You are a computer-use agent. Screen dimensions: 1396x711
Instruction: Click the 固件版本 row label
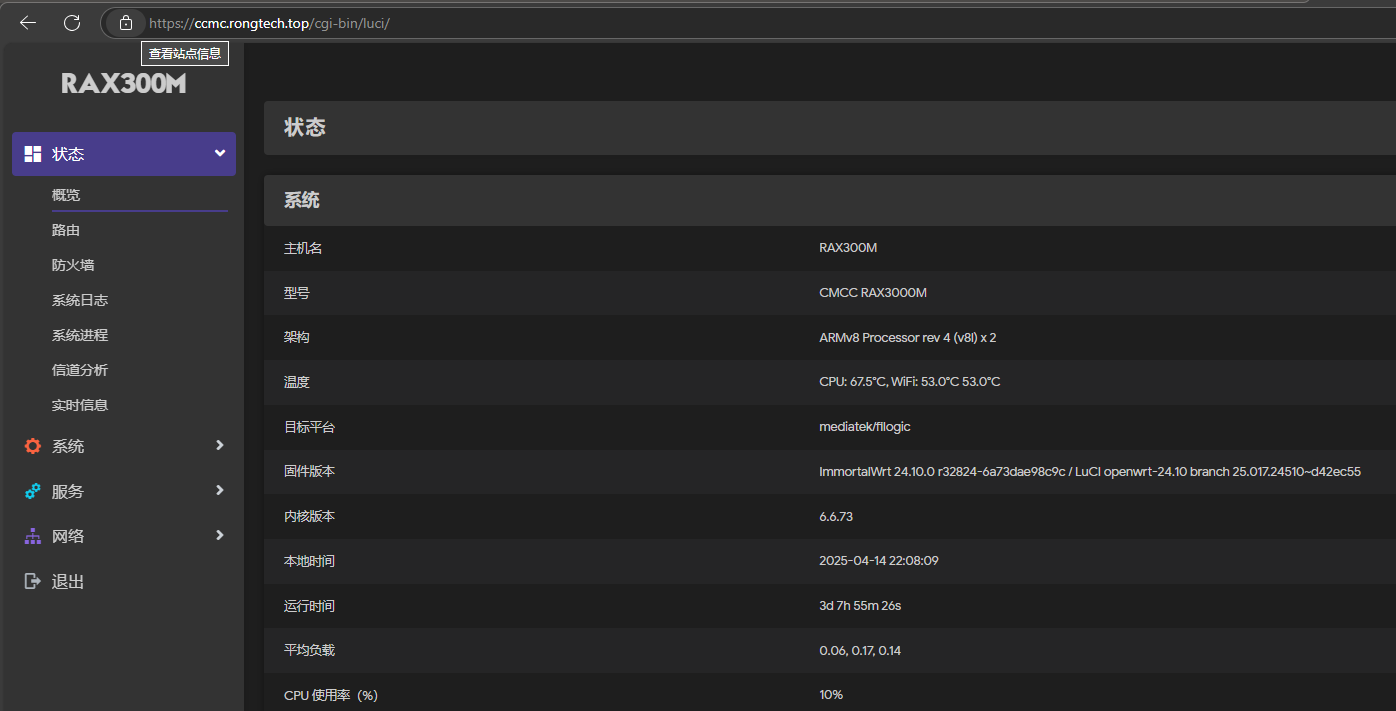pyautogui.click(x=310, y=471)
